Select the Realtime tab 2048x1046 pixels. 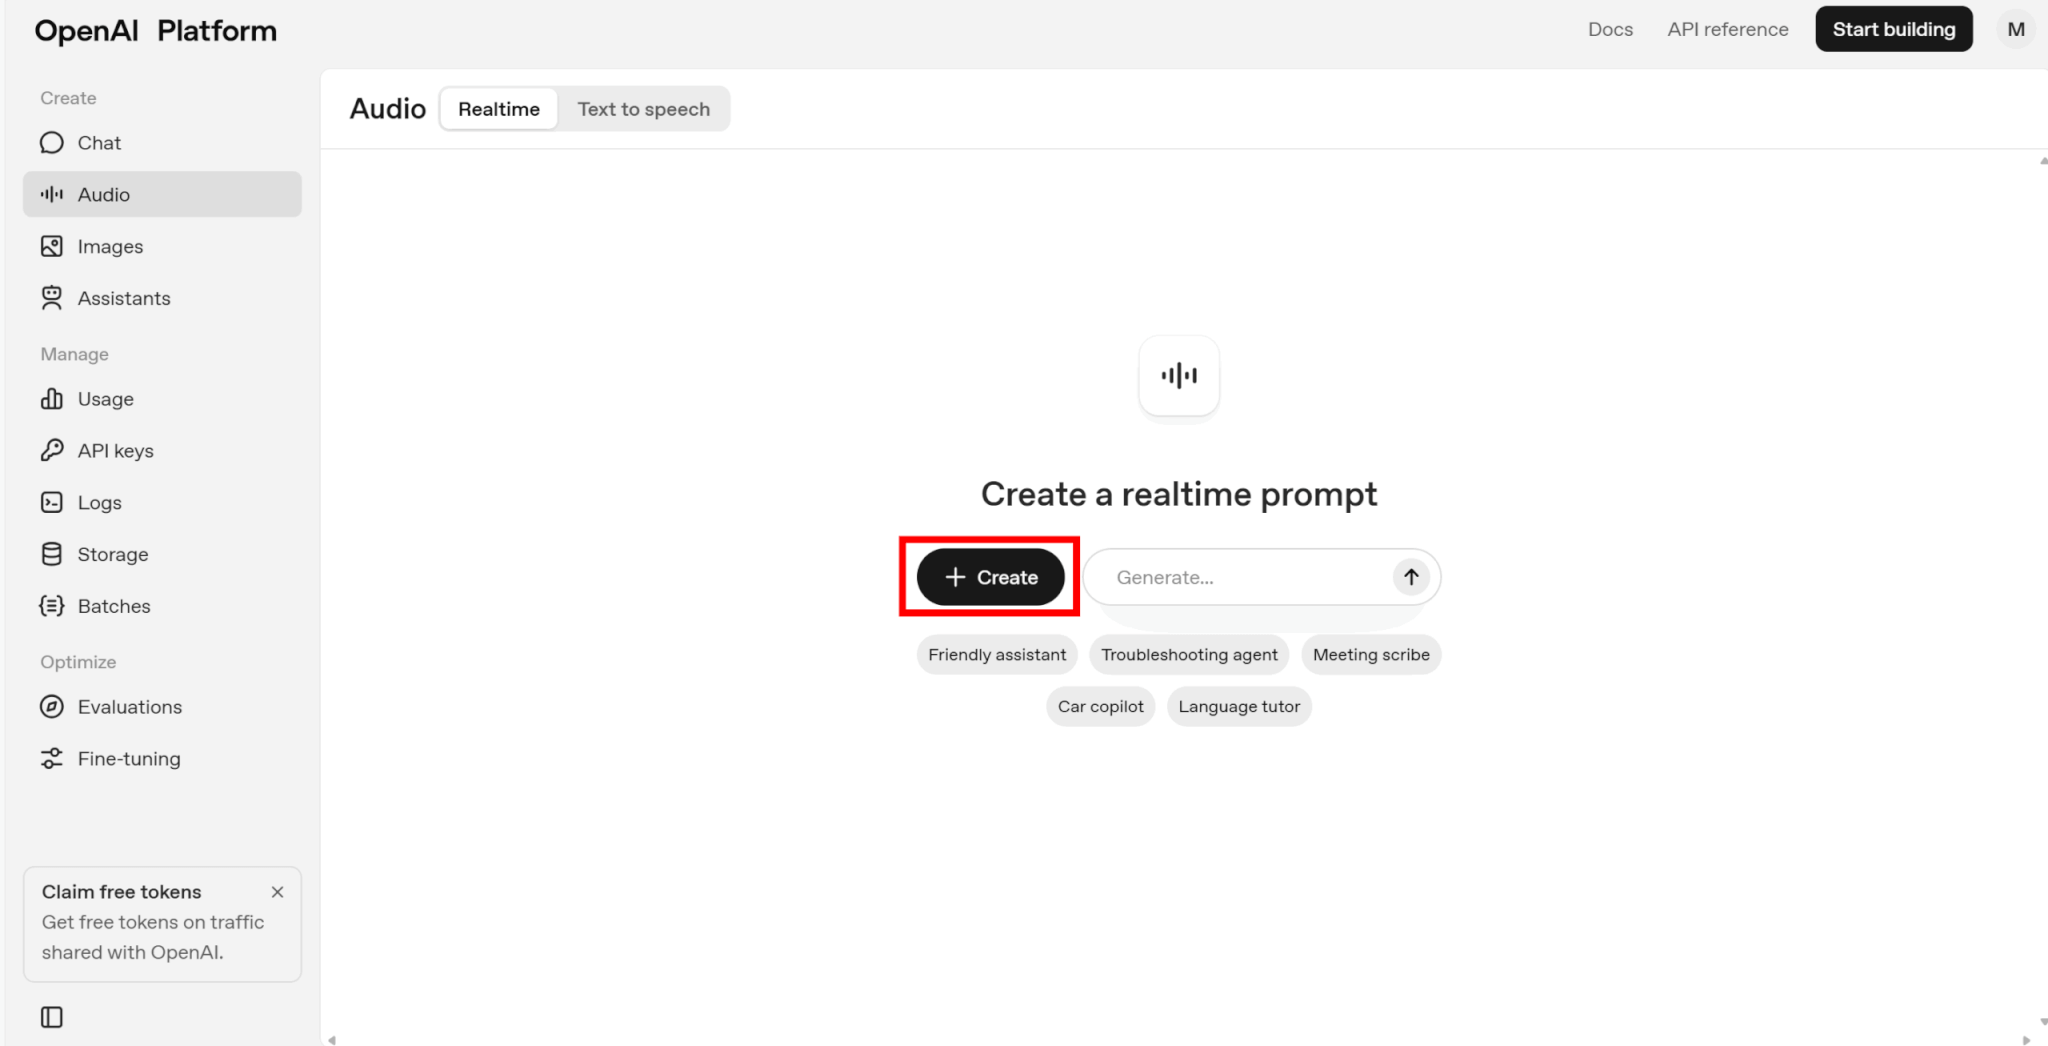point(499,109)
